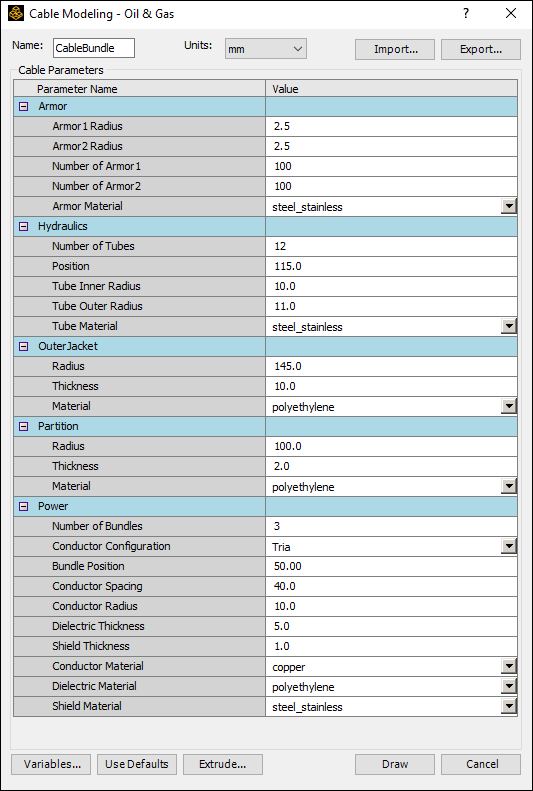Collapse the Power section
Image resolution: width=533 pixels, height=791 pixels.
[23, 506]
